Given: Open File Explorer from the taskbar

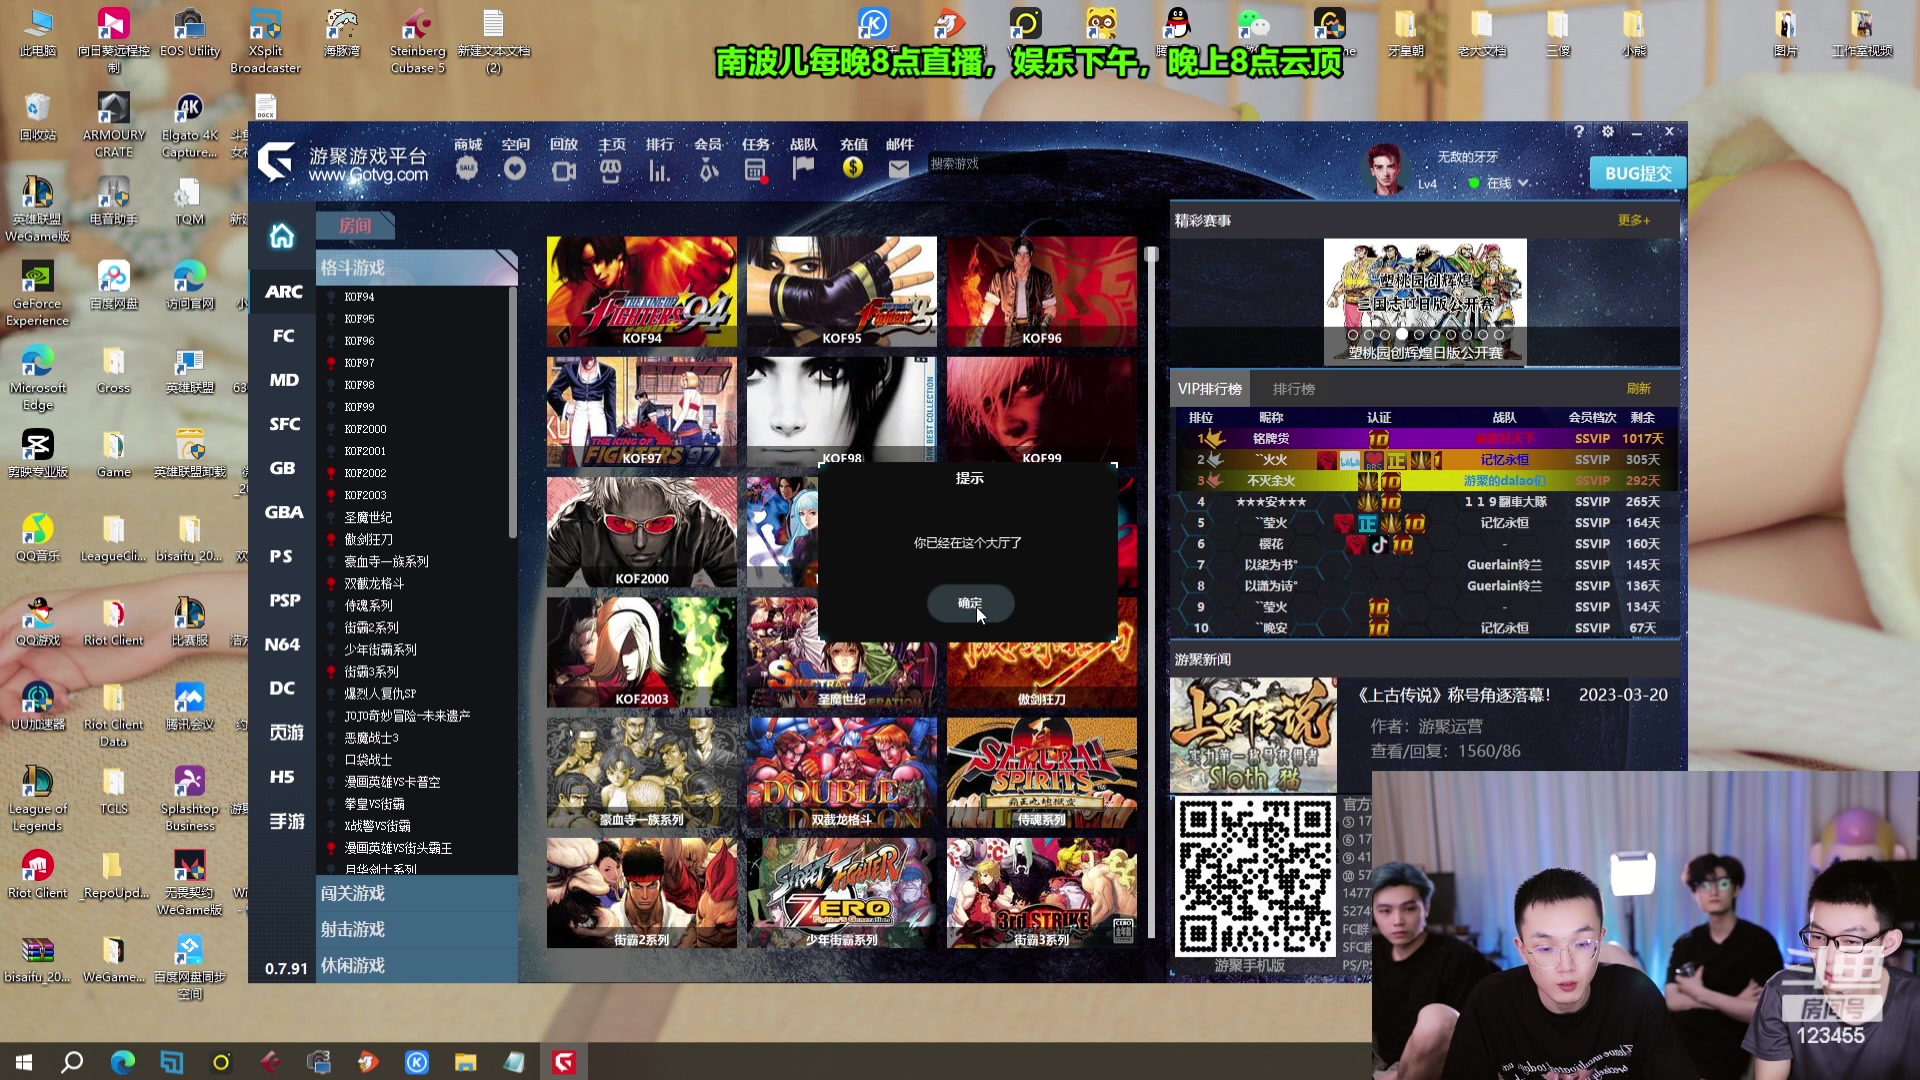Looking at the screenshot, I should [x=465, y=1062].
